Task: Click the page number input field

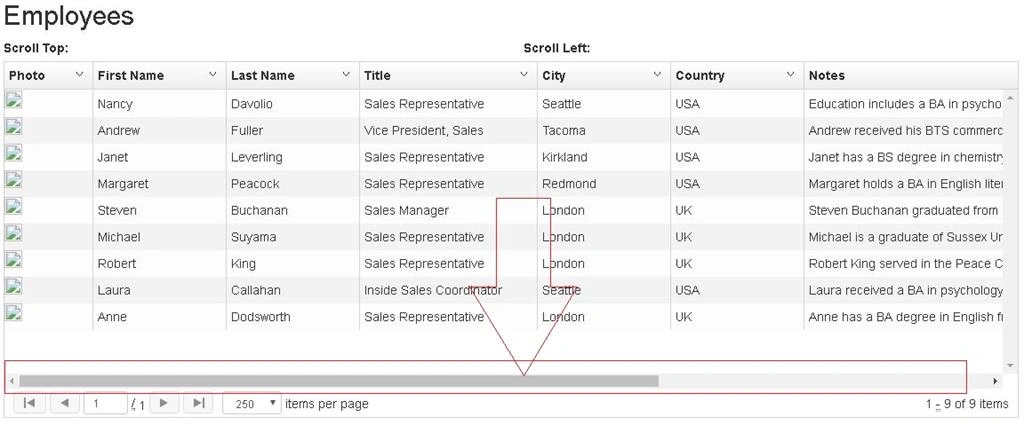Action: point(105,403)
